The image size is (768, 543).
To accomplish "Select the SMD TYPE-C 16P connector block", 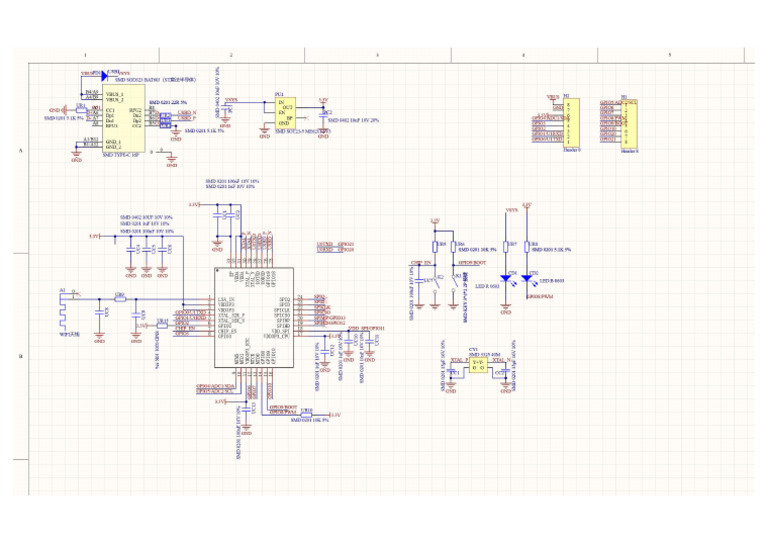I will click(x=124, y=118).
